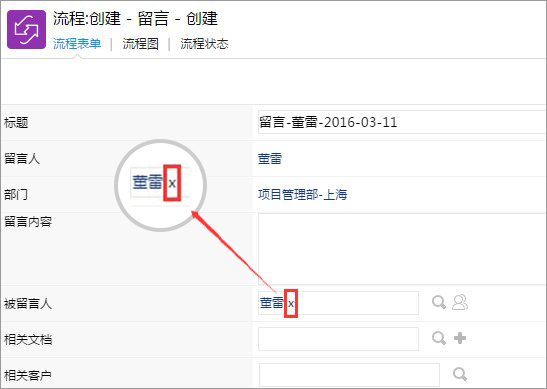Remove 董雷 with the x in 被留言人
Image resolution: width=547 pixels, height=389 pixels.
pos(291,304)
